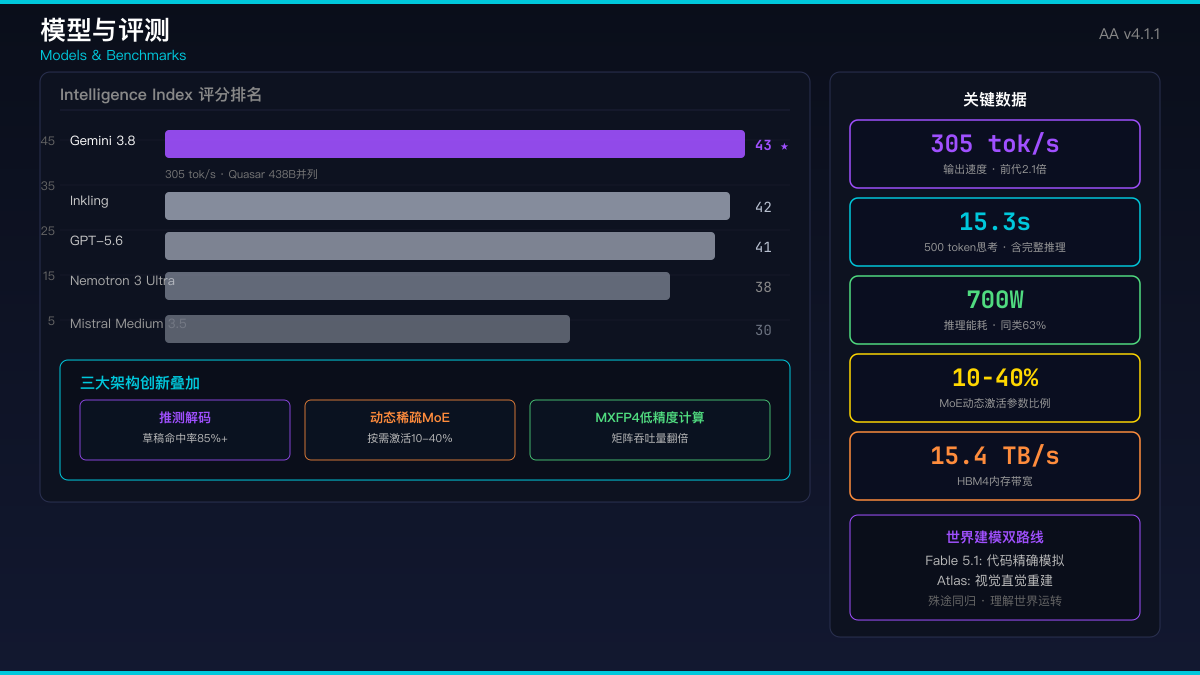The width and height of the screenshot is (1200, 675).
Task: Click the 按需激活10–40% caption
Action: click(x=410, y=438)
